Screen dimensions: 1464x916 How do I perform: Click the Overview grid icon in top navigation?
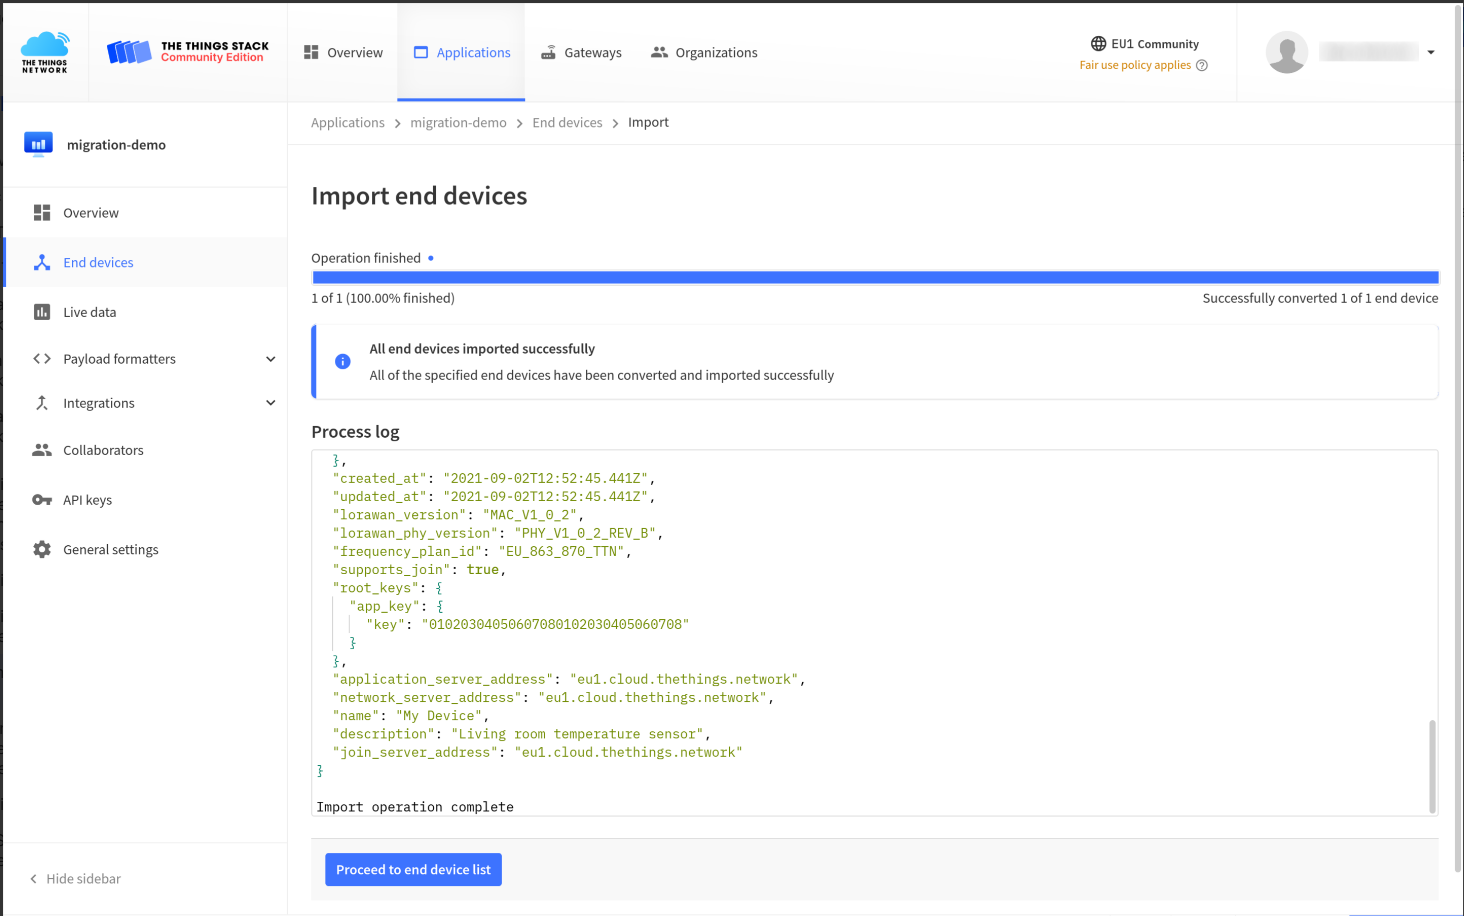[x=311, y=52]
